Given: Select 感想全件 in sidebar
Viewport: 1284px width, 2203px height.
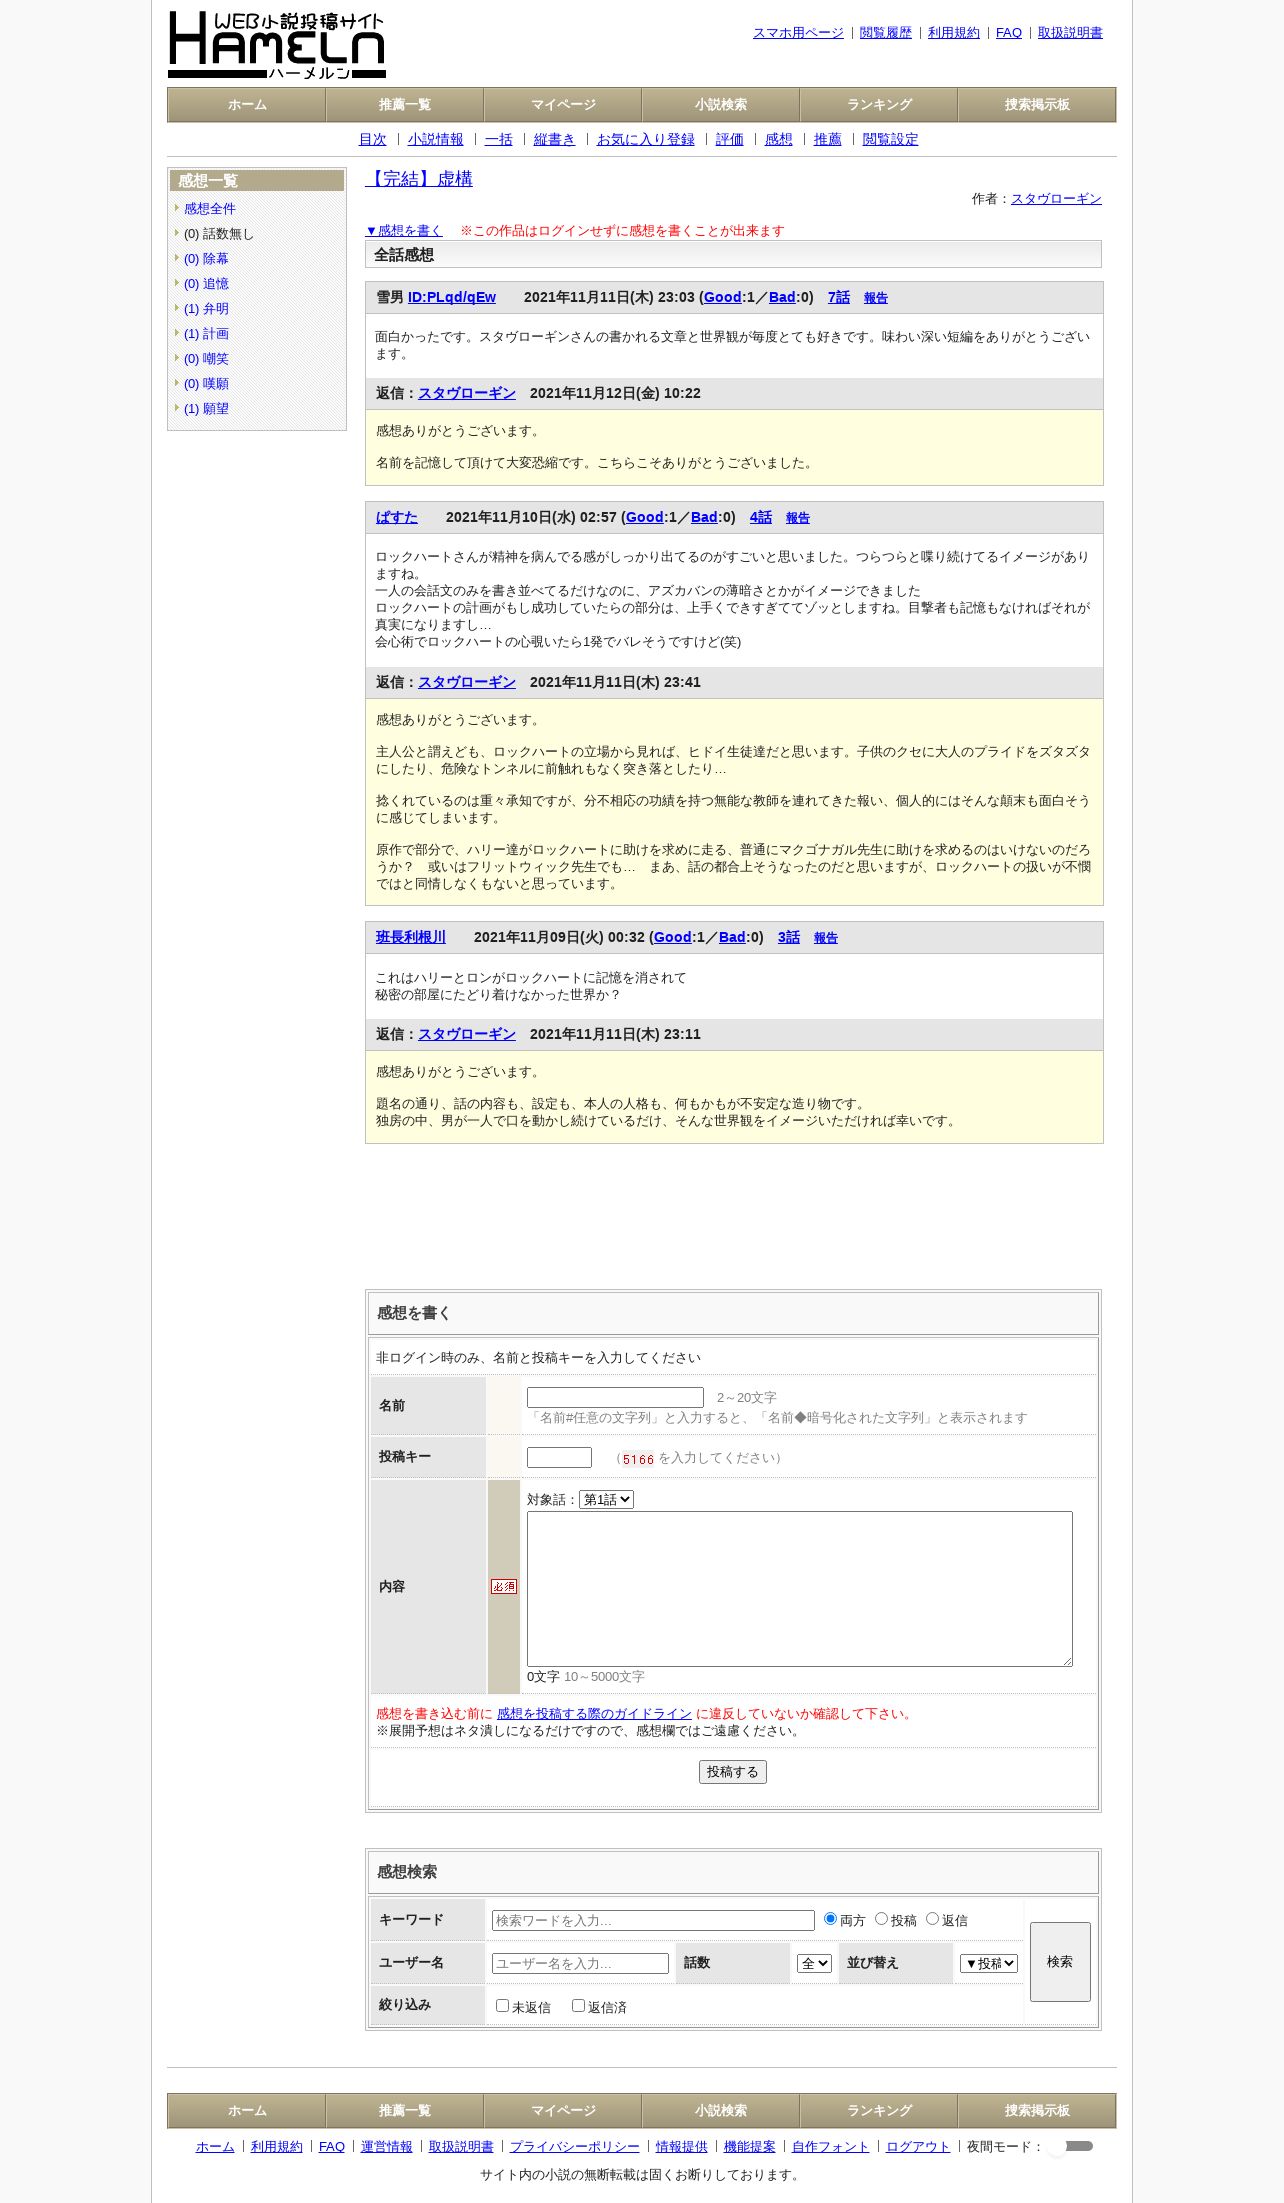Looking at the screenshot, I should [x=210, y=209].
